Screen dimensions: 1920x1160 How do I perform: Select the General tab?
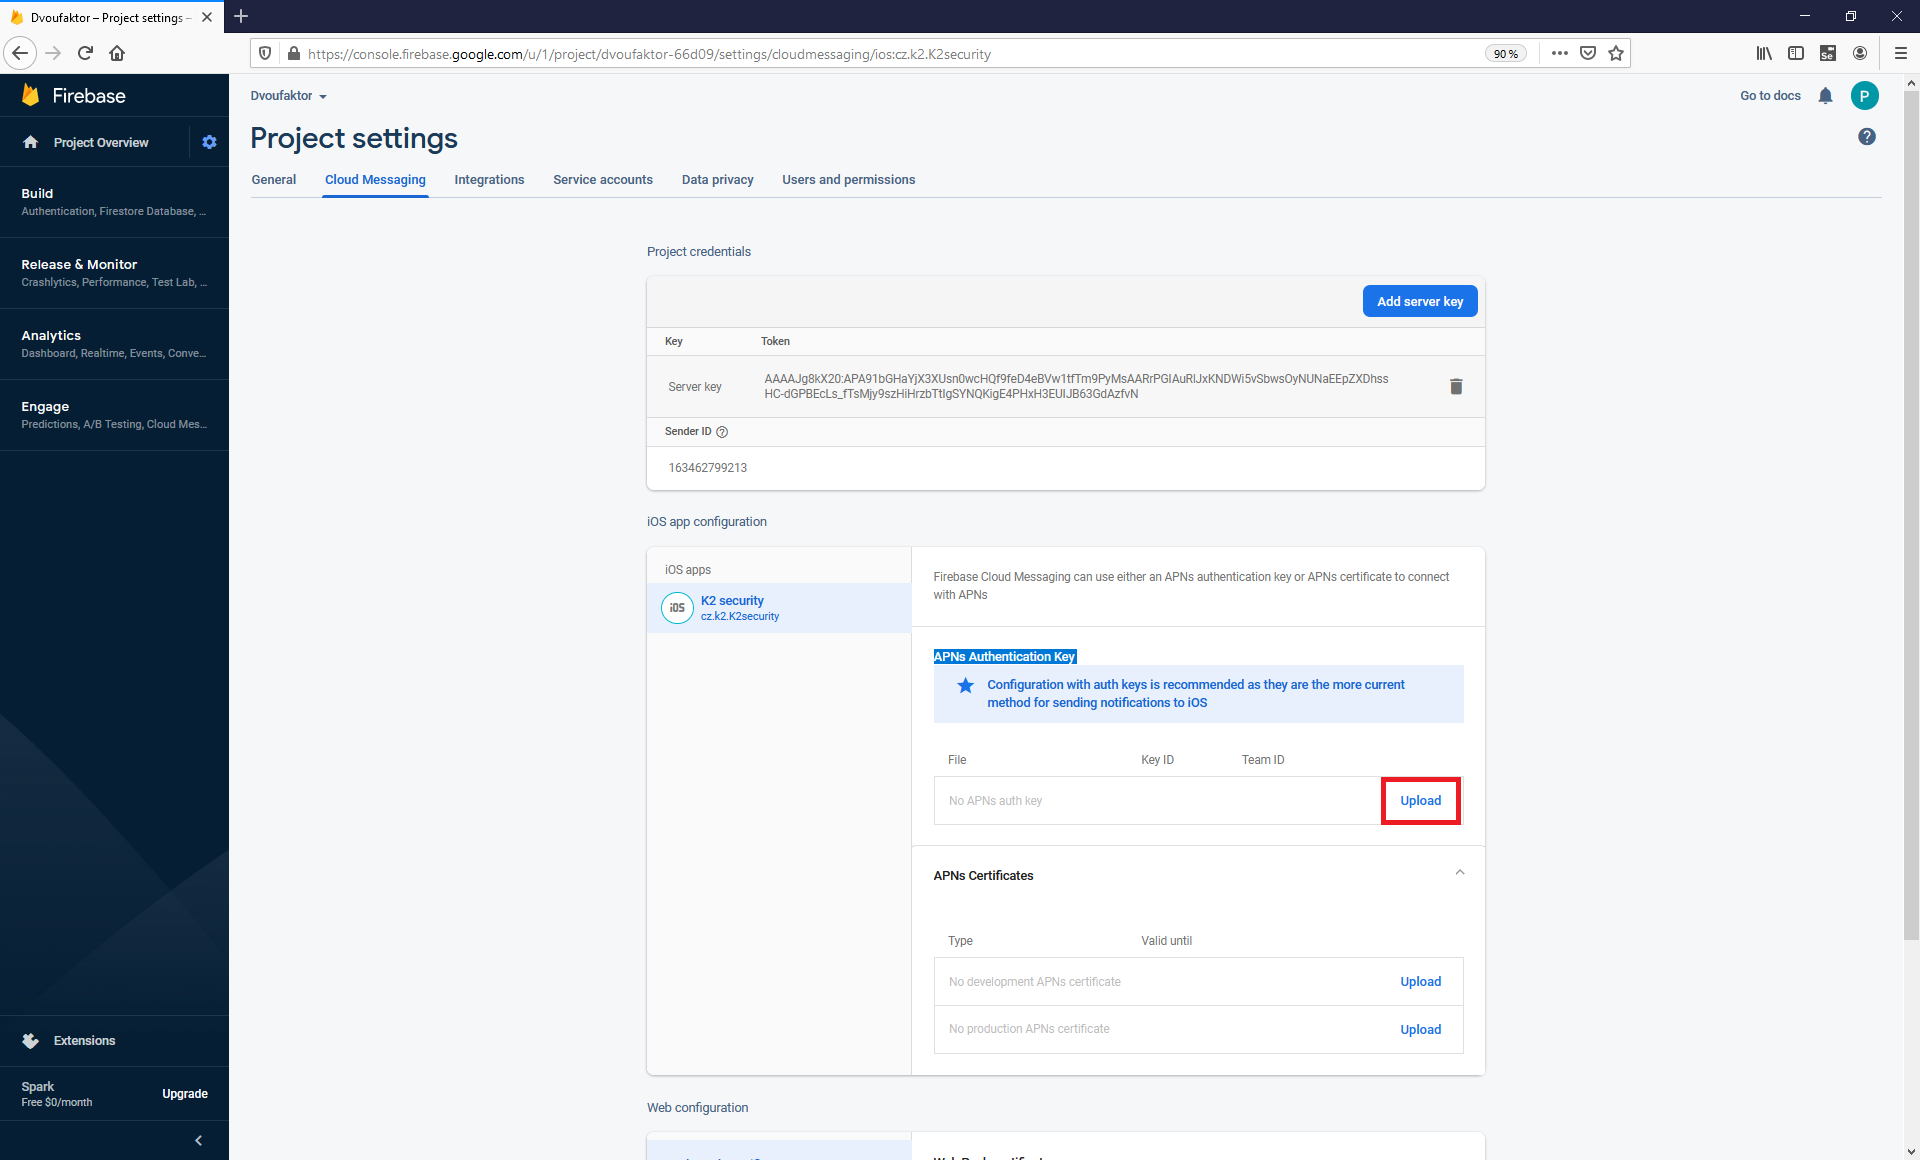[274, 180]
